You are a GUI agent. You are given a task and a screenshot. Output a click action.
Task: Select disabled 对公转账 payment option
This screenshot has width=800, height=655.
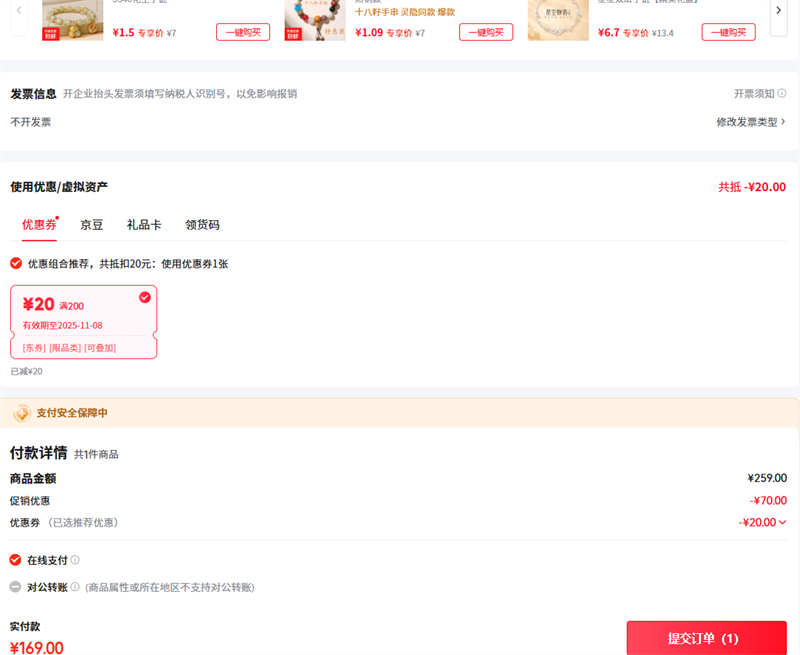click(x=16, y=587)
